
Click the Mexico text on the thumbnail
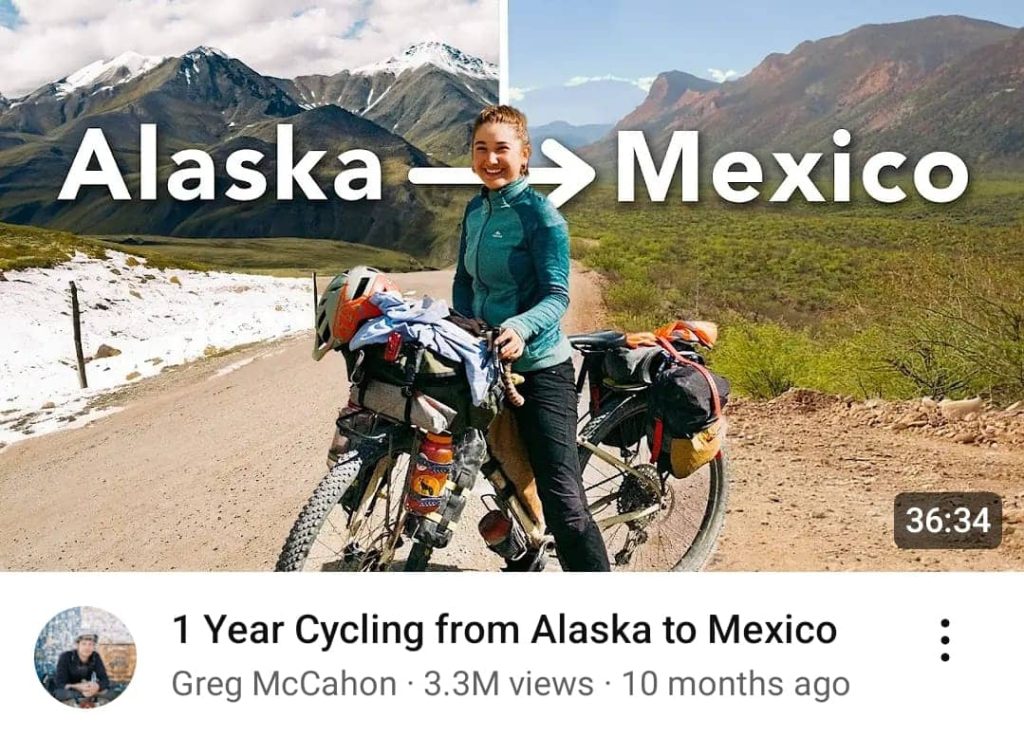pos(792,168)
